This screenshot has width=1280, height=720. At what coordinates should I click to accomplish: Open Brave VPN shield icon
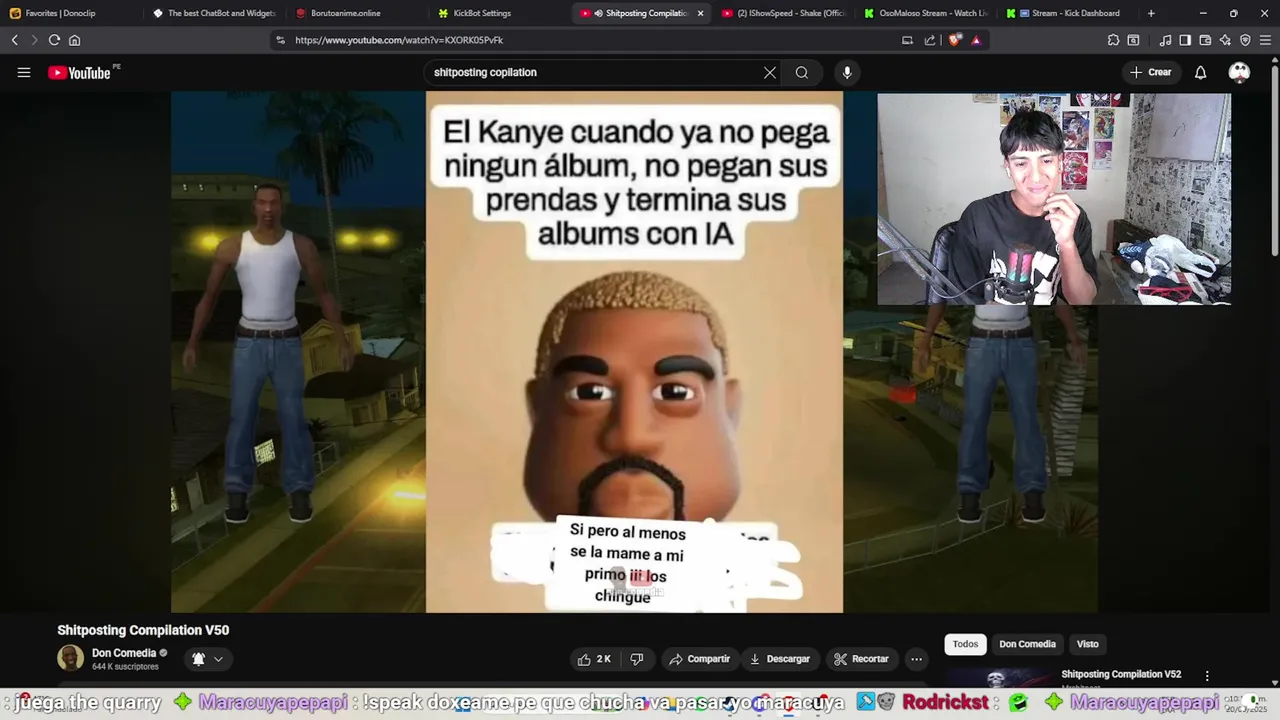tap(1245, 40)
